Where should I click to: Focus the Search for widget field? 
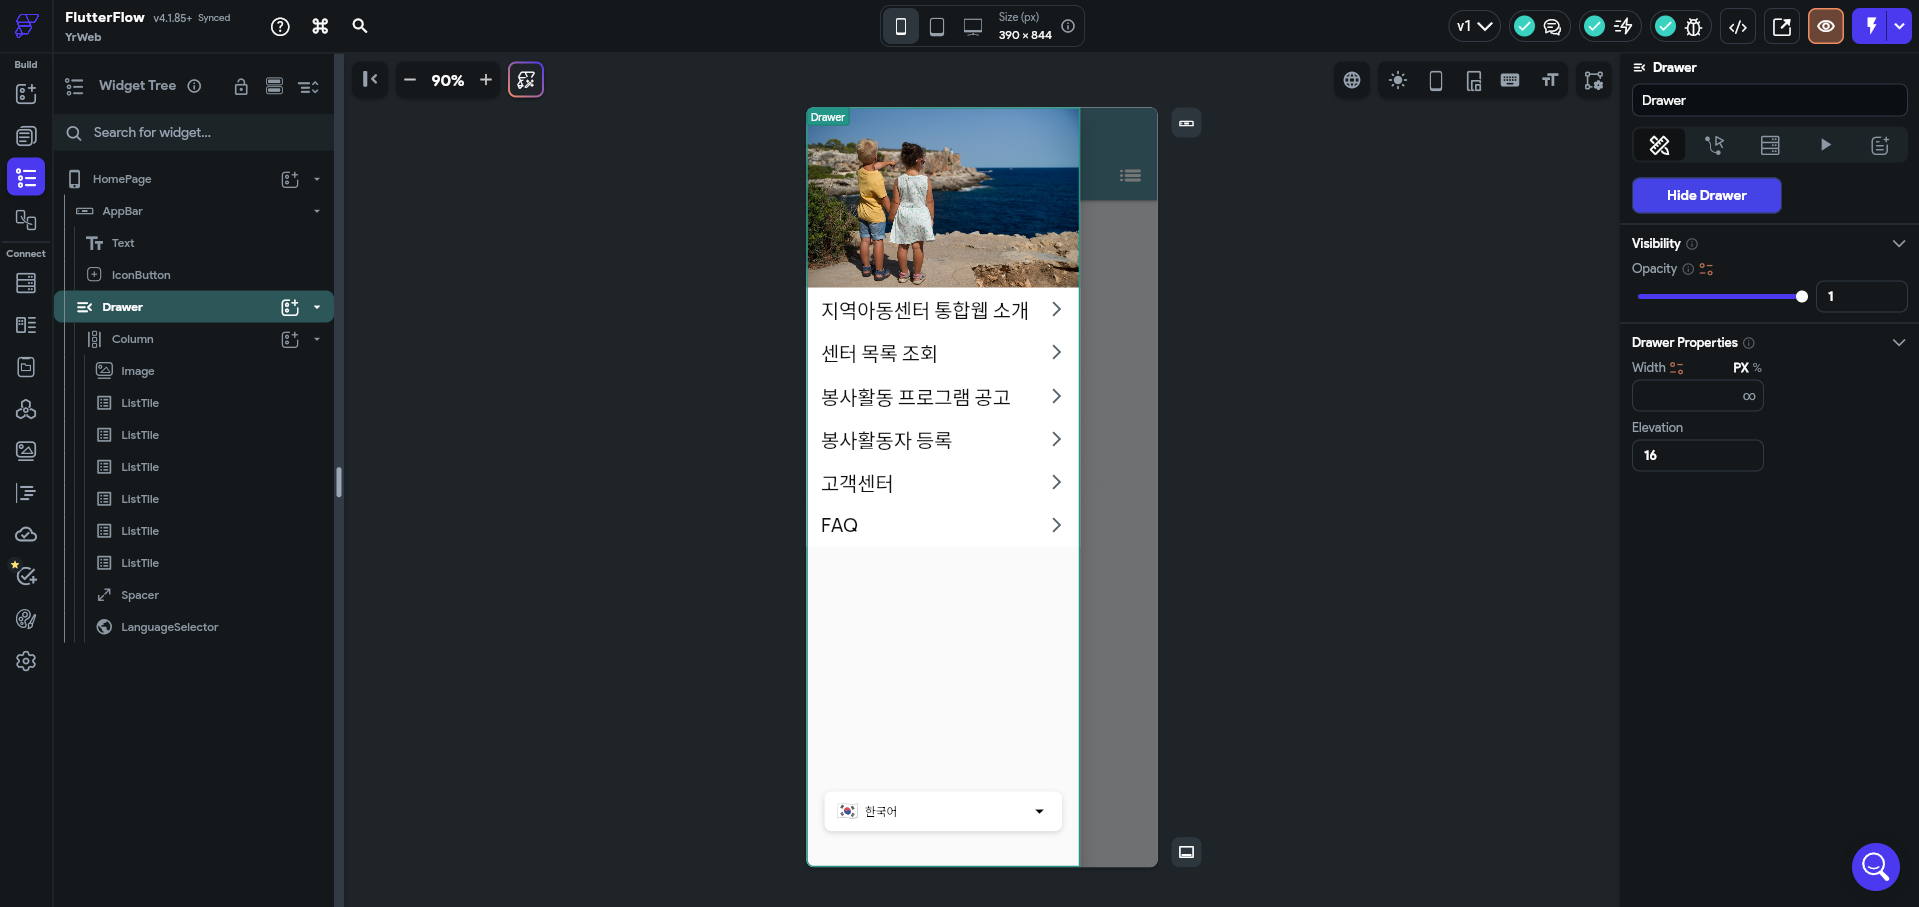coord(194,132)
